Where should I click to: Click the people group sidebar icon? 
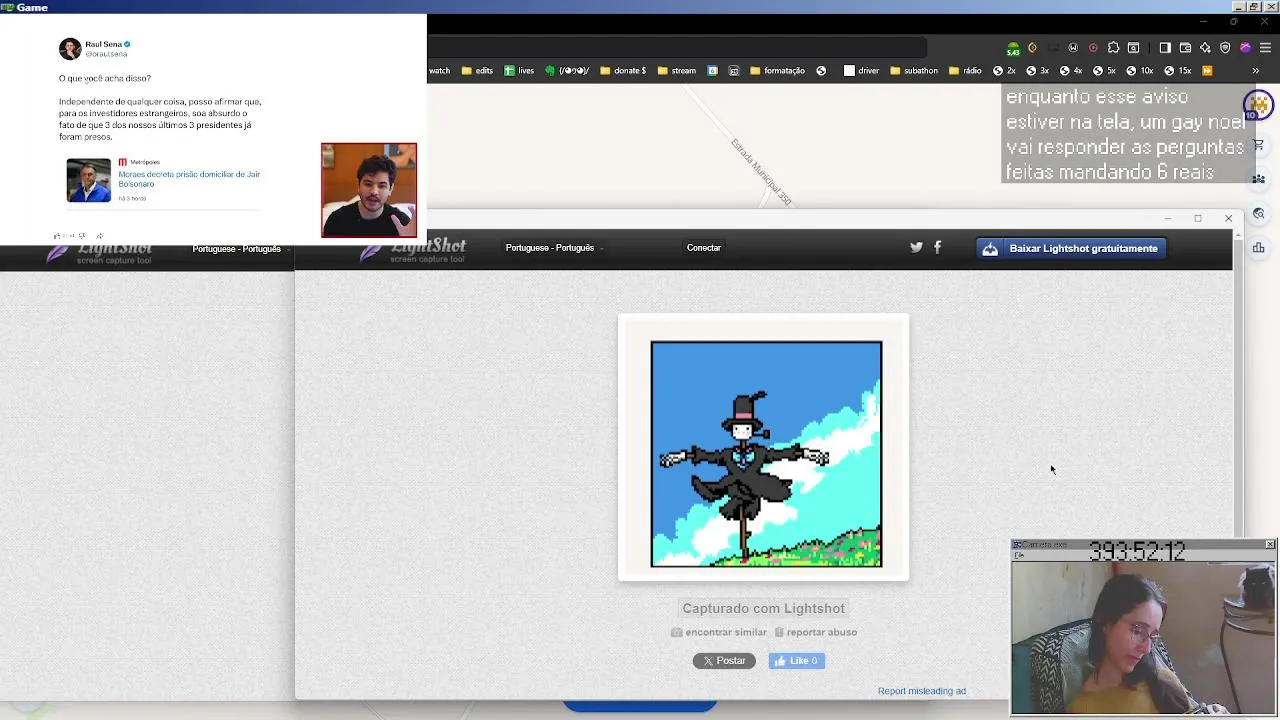[x=1258, y=179]
